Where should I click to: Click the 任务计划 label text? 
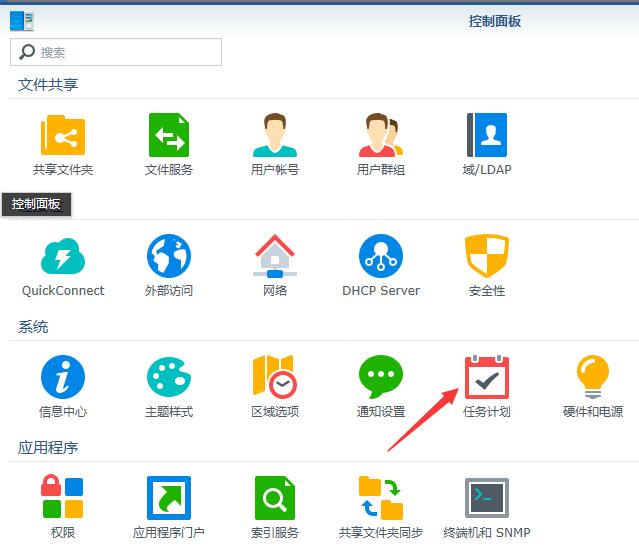(487, 411)
